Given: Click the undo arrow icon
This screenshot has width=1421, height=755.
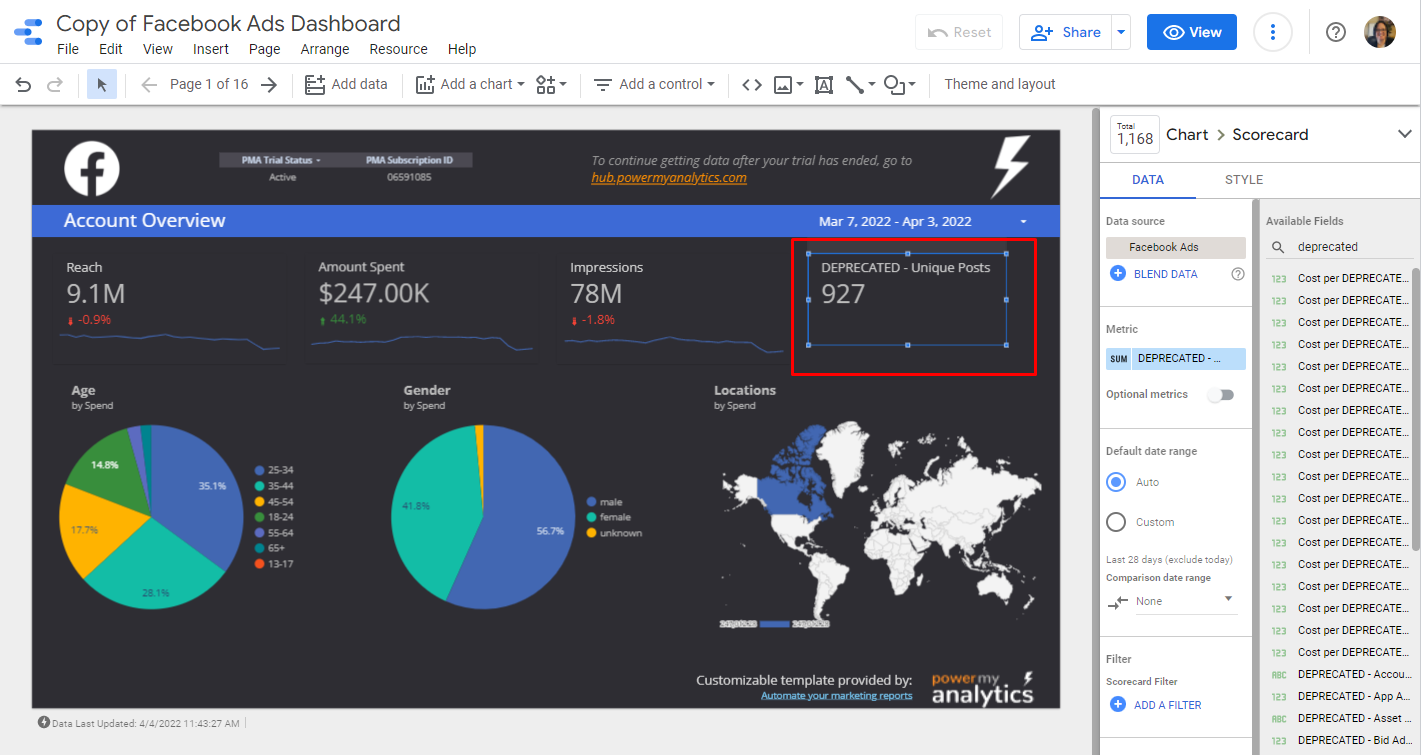Looking at the screenshot, I should click(23, 85).
